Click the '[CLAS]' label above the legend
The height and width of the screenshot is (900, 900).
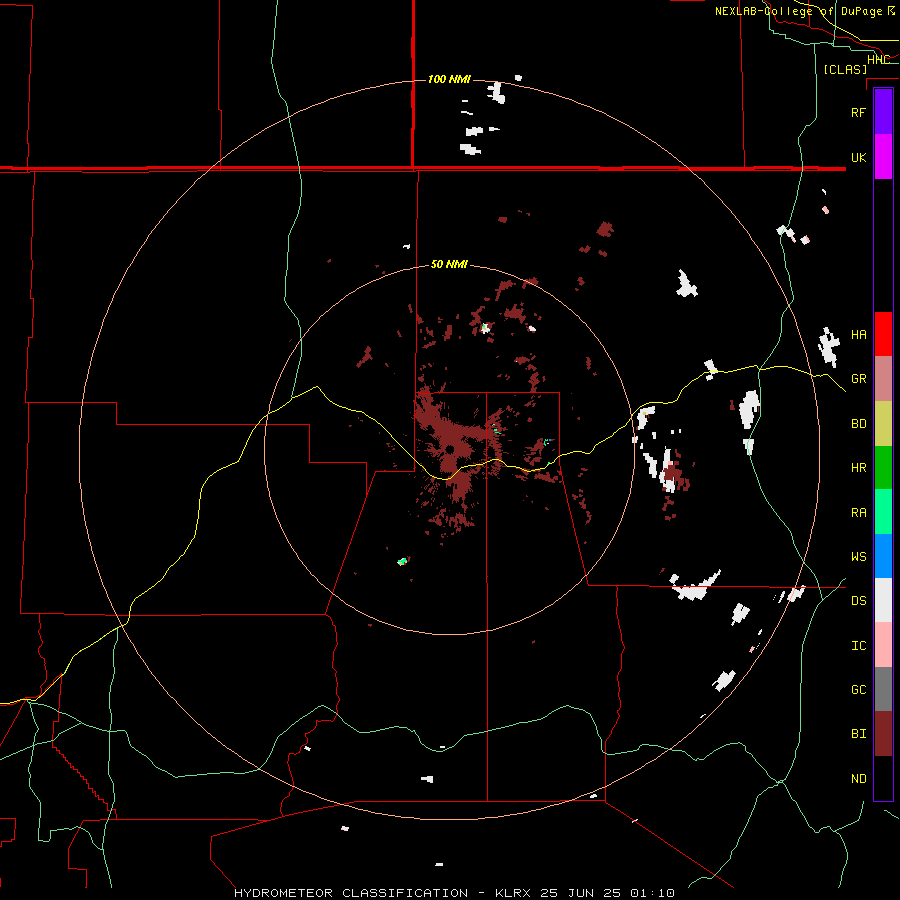coord(845,69)
